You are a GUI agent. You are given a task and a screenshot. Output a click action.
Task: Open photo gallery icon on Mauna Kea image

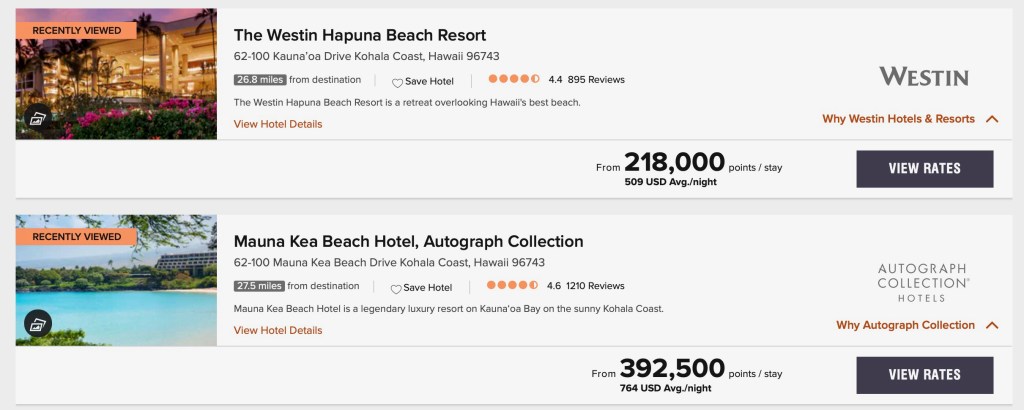tap(38, 324)
